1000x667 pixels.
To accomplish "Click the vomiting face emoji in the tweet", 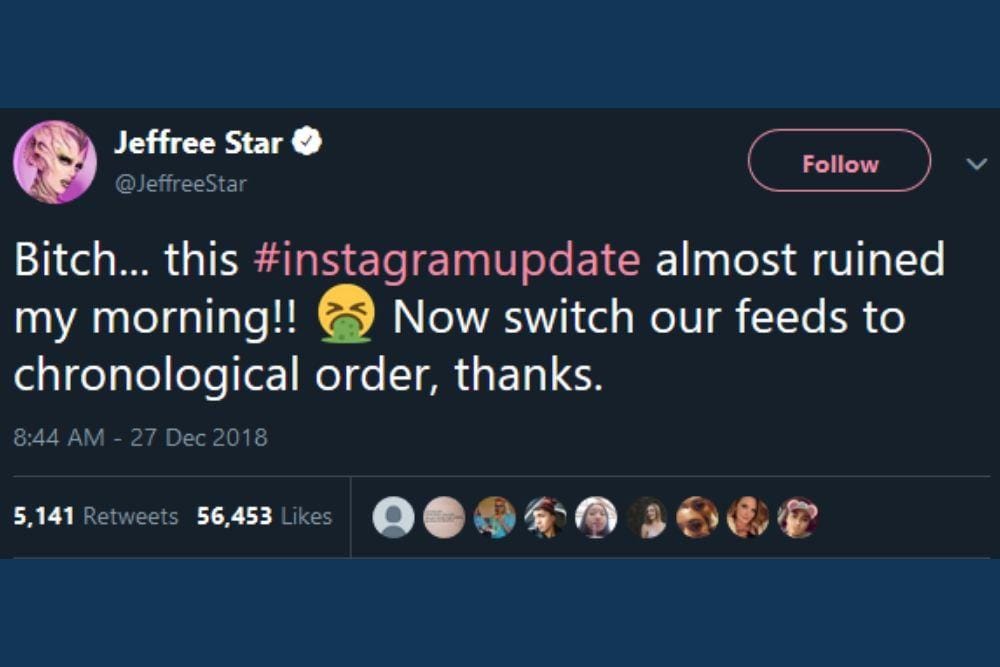I will tap(346, 319).
